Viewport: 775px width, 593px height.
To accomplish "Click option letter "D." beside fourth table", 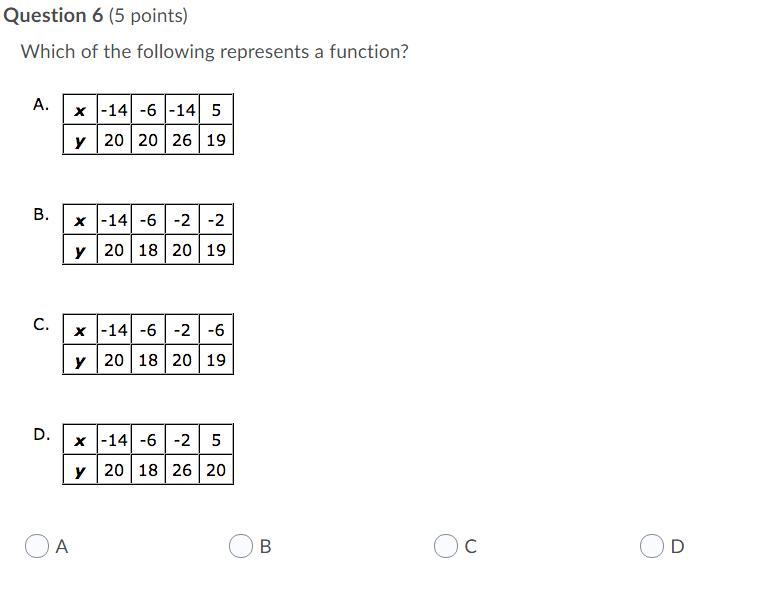I will pyautogui.click(x=42, y=435).
